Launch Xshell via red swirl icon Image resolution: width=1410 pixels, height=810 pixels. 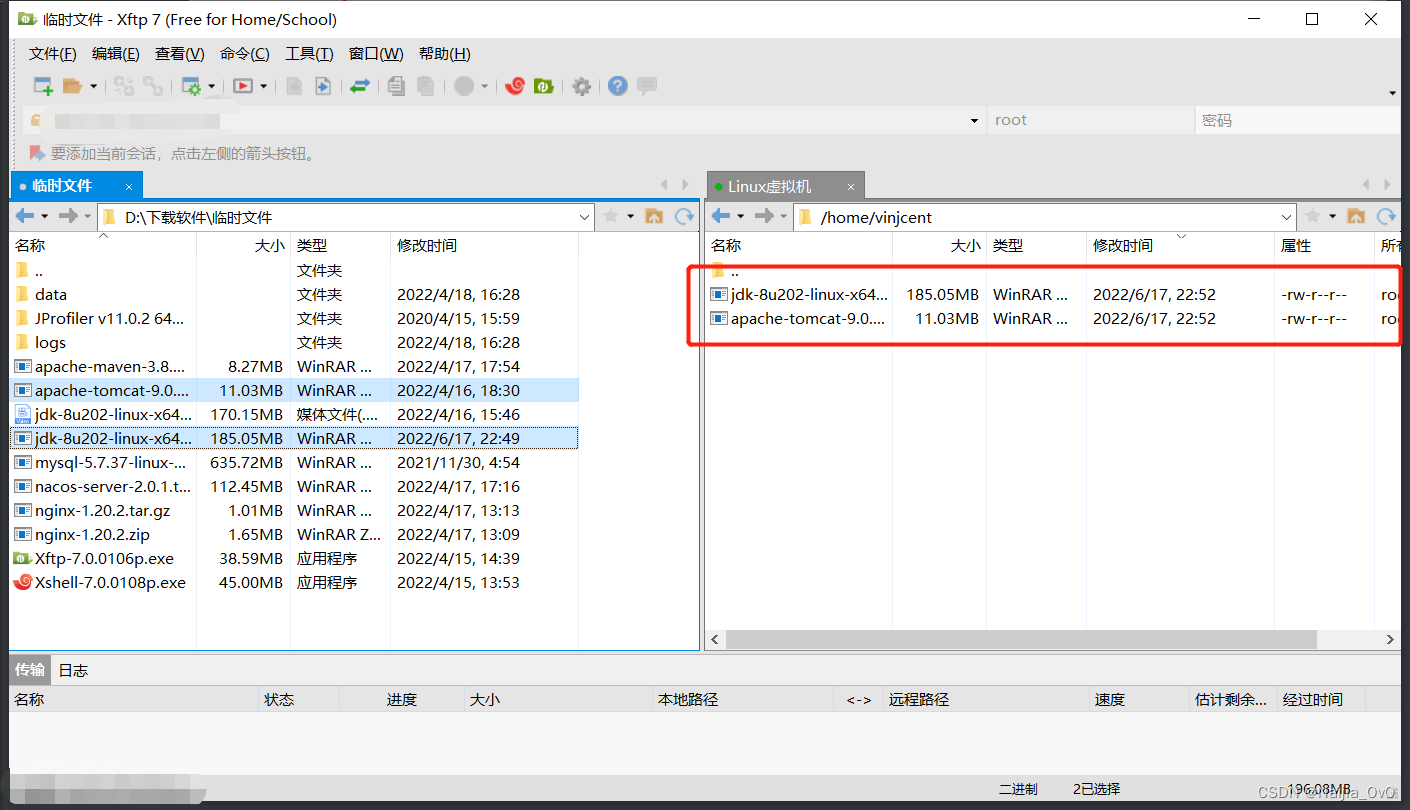coord(515,86)
